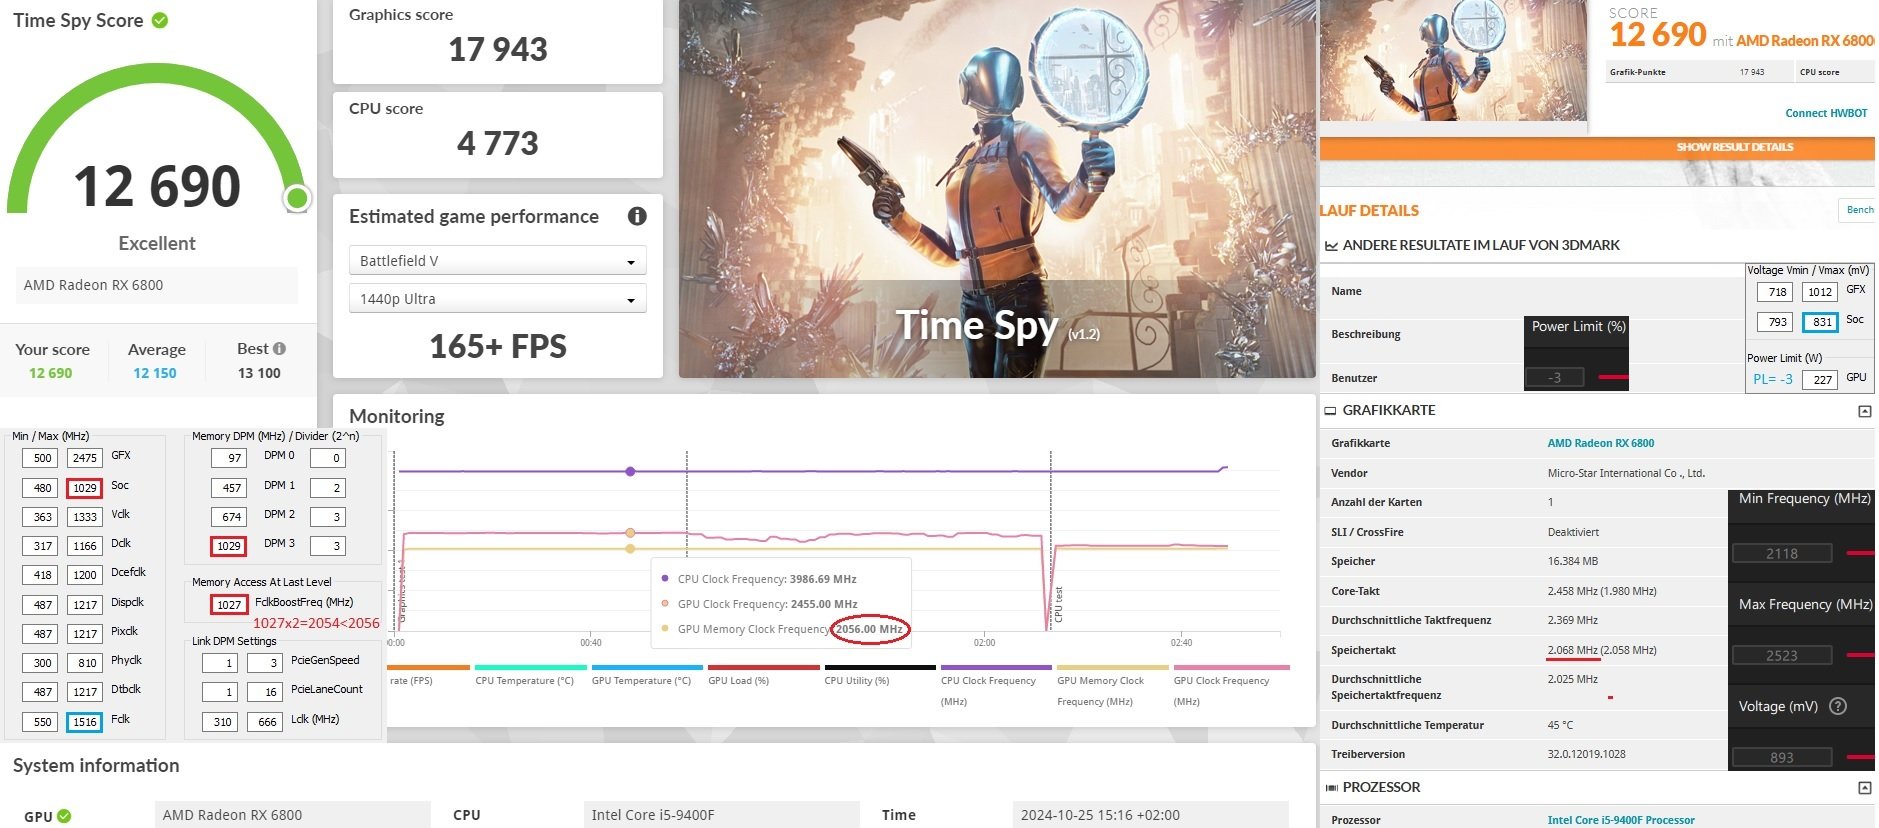This screenshot has height=828, width=1879.
Task: Open the Battlefield V game dropdown
Action: click(497, 261)
